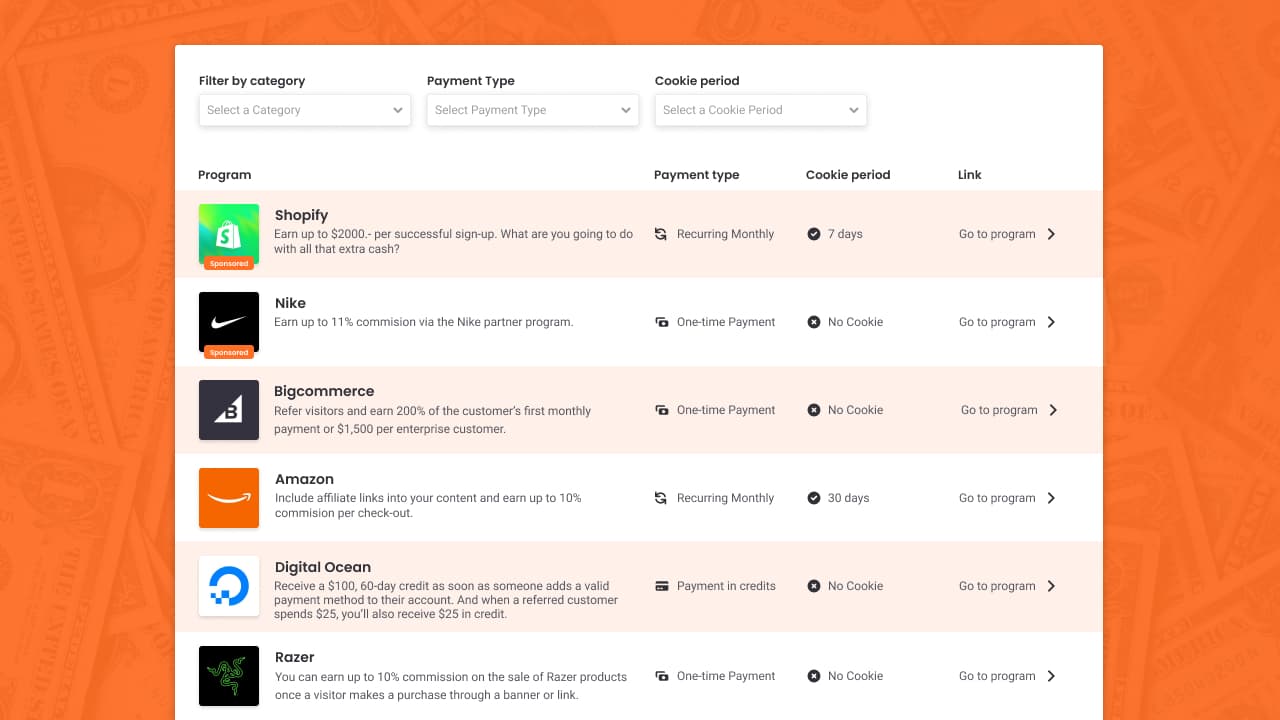Click the Digital Ocean logo

tap(229, 586)
